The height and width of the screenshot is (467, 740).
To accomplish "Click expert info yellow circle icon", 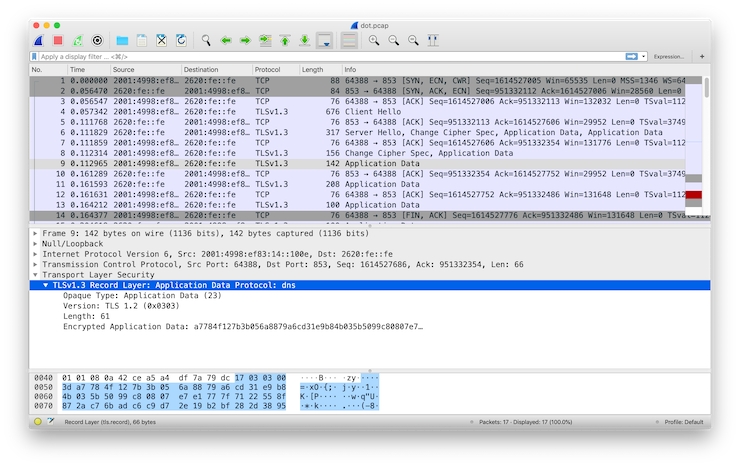I will [x=38, y=422].
